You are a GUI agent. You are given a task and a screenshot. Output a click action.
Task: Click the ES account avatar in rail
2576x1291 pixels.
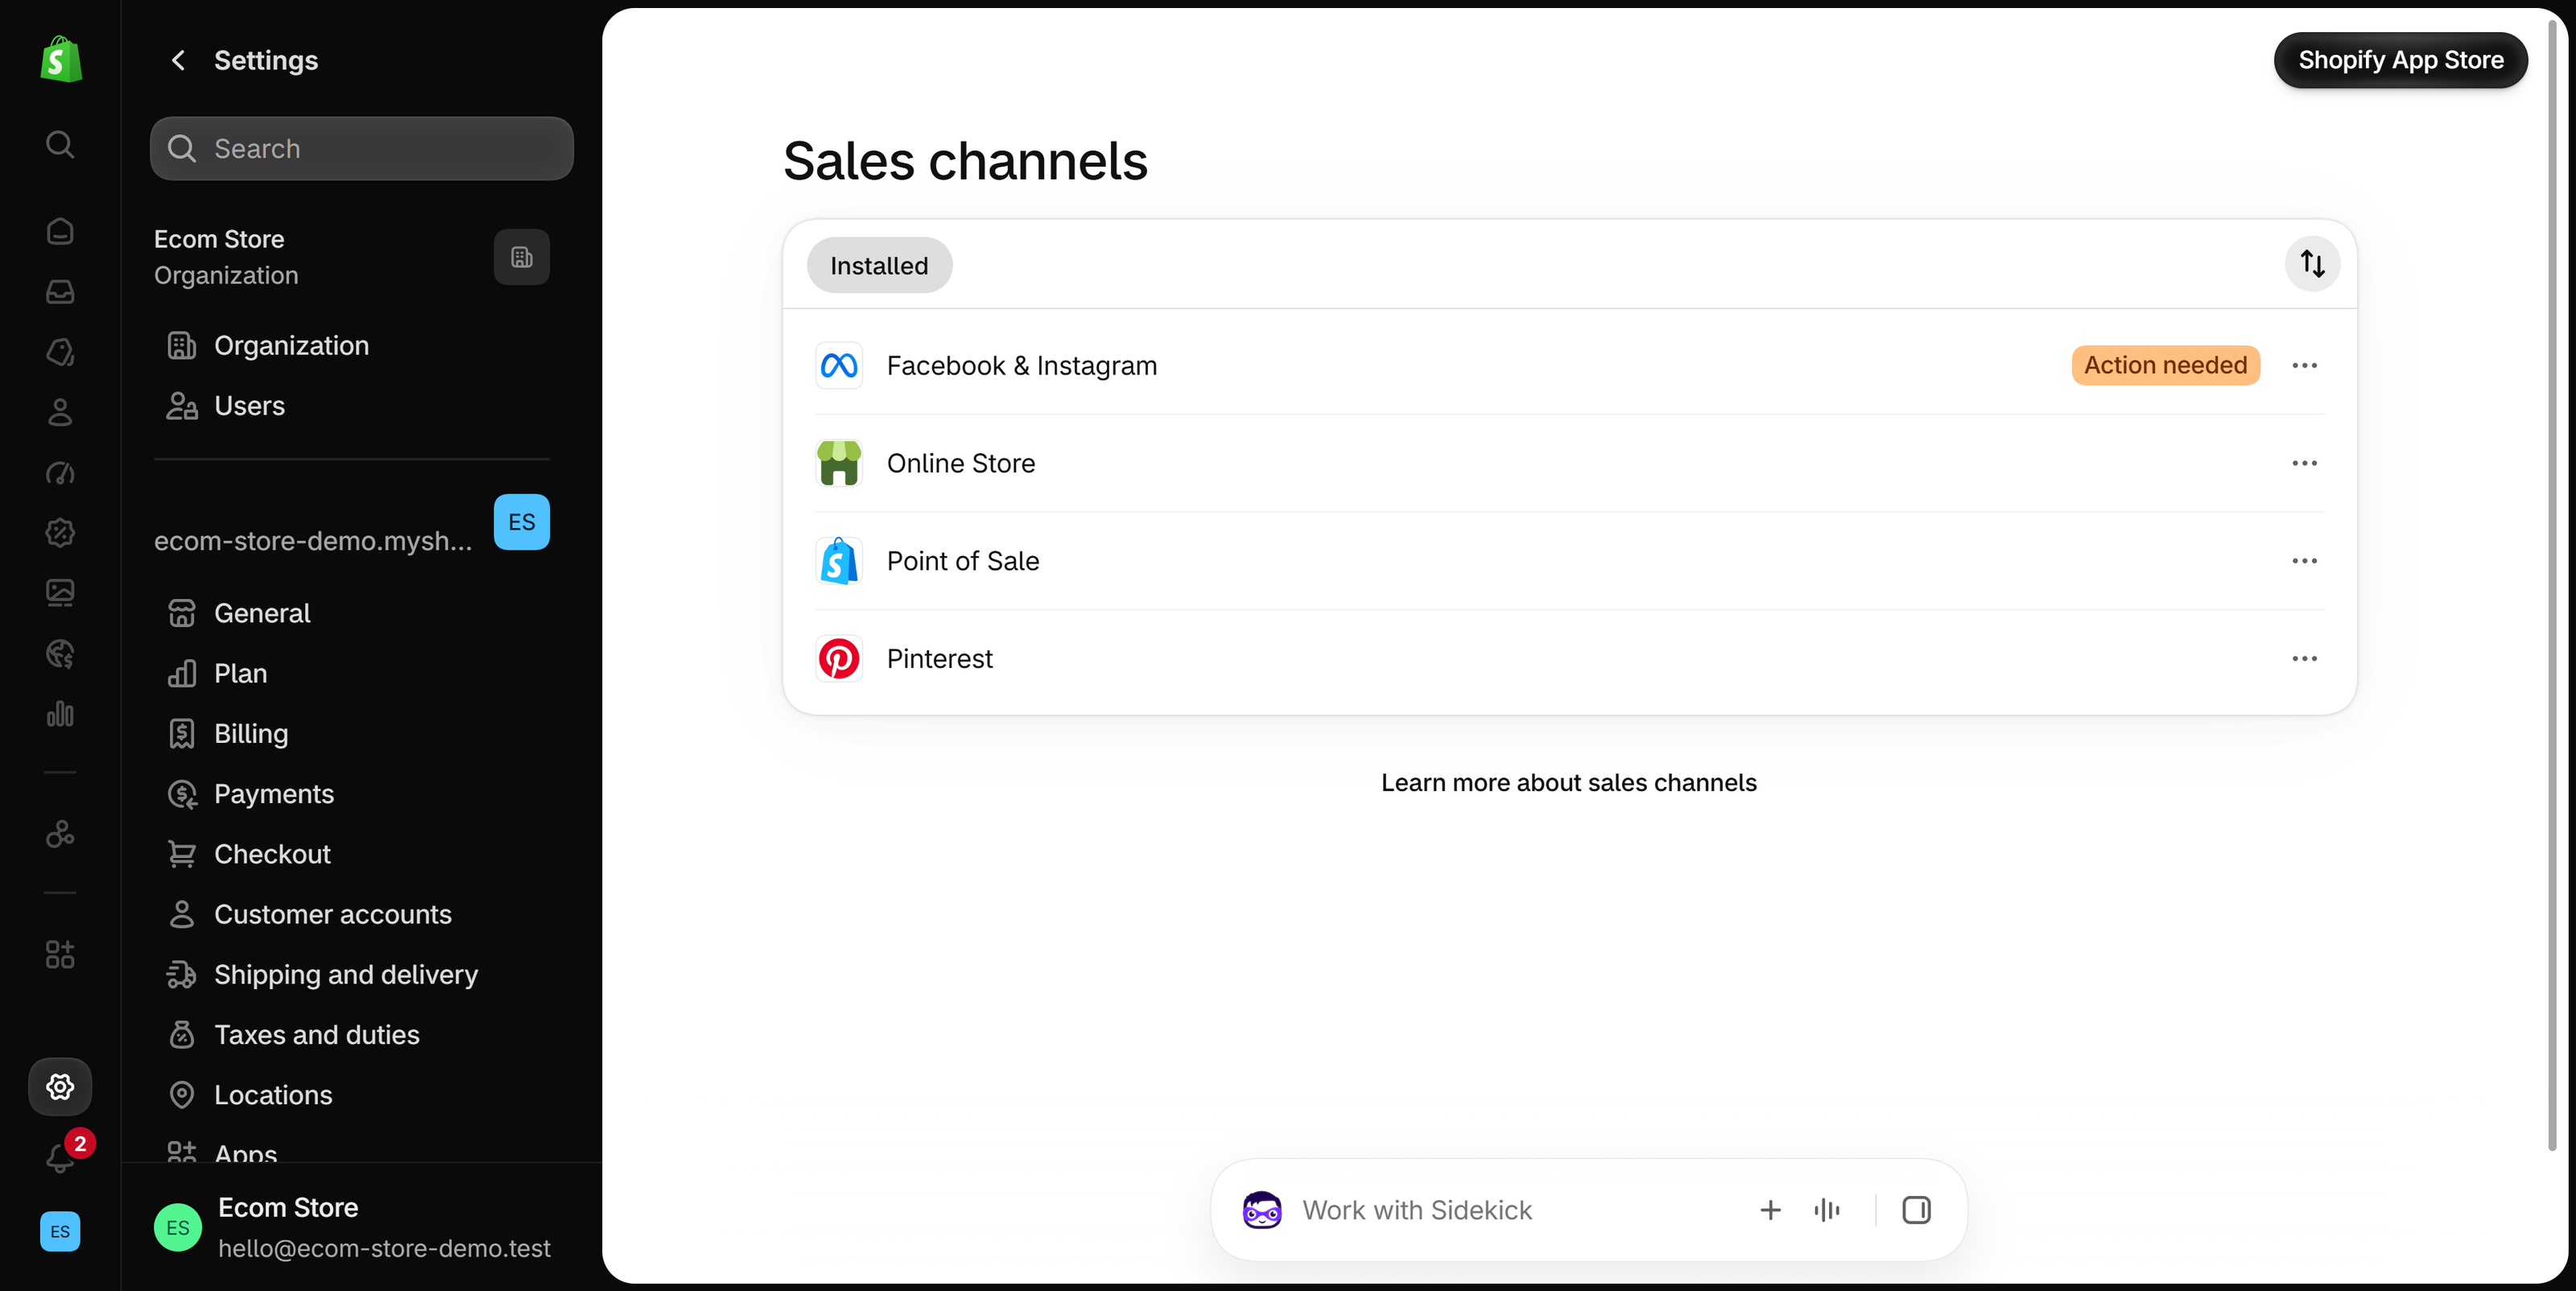point(60,1232)
